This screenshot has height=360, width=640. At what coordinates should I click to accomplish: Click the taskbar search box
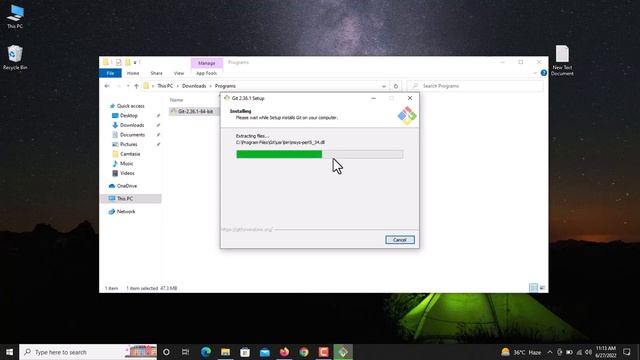(88, 352)
